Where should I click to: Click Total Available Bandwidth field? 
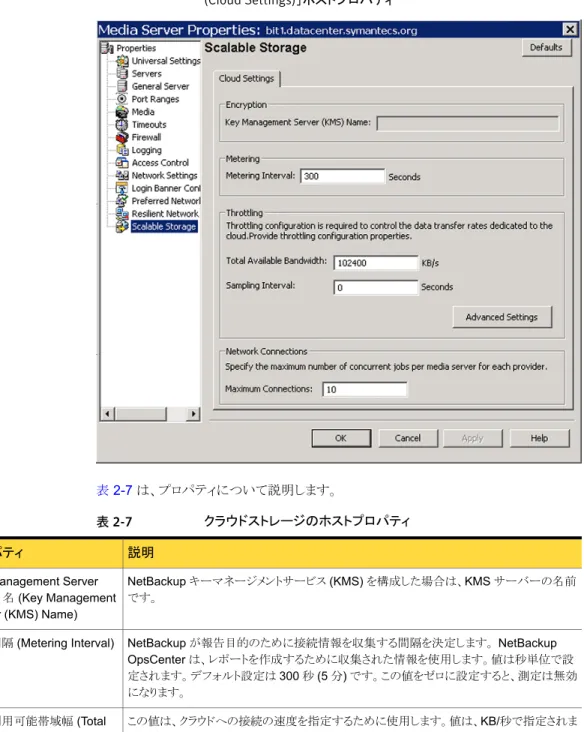375,263
